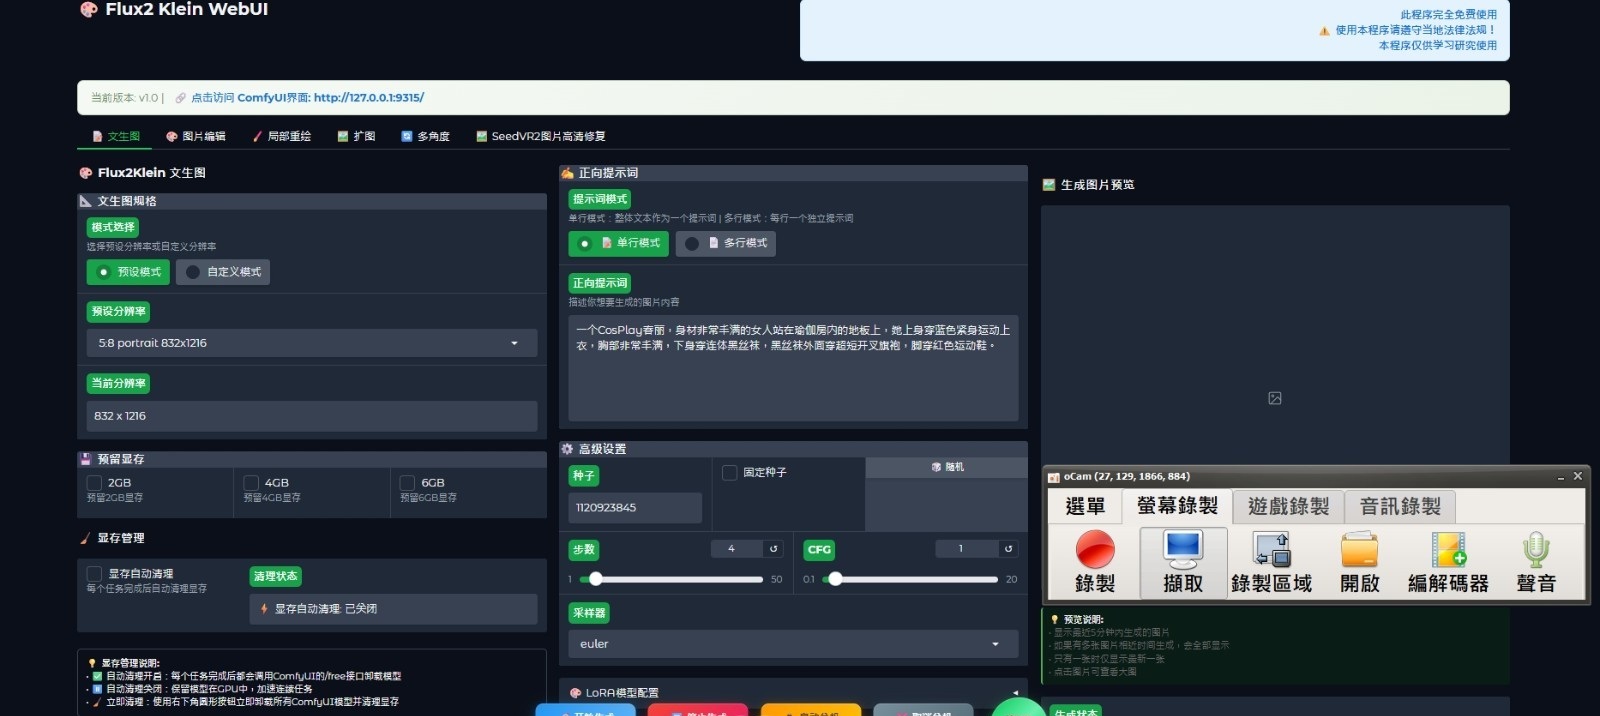Toggle 显存自动清理 checkbox
Screen dimensions: 1600x716
[95, 574]
